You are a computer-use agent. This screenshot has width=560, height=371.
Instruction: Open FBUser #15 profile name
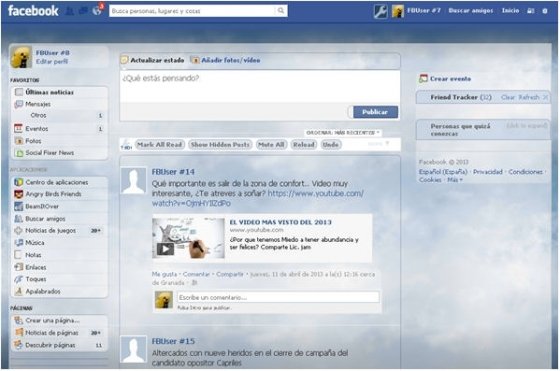point(173,341)
